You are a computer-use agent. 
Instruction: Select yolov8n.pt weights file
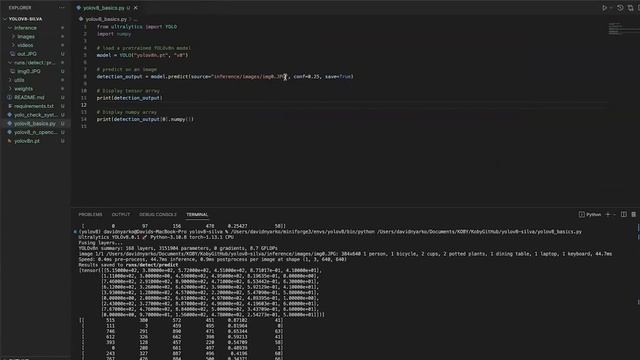point(27,141)
